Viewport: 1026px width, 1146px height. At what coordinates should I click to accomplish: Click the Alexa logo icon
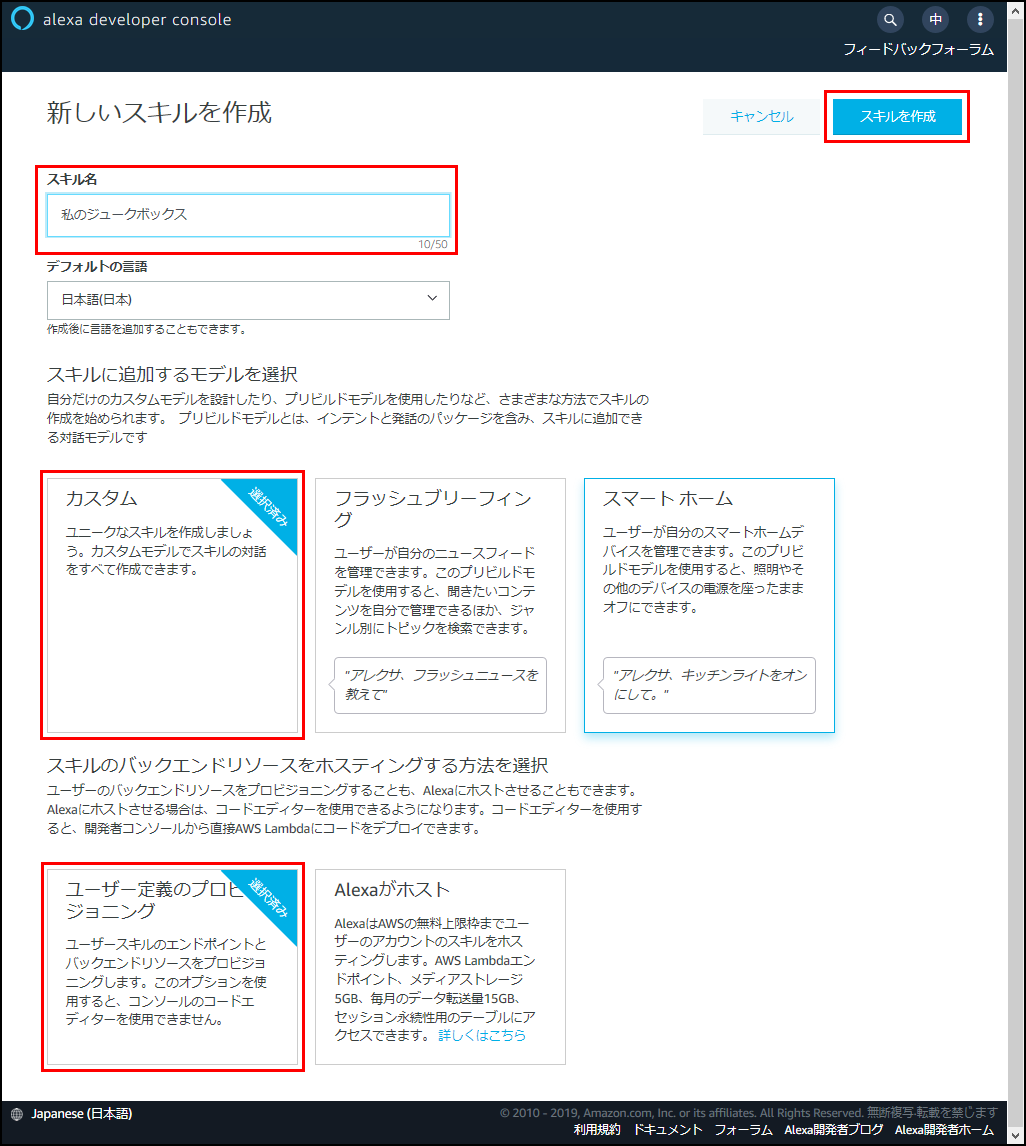click(x=22, y=21)
